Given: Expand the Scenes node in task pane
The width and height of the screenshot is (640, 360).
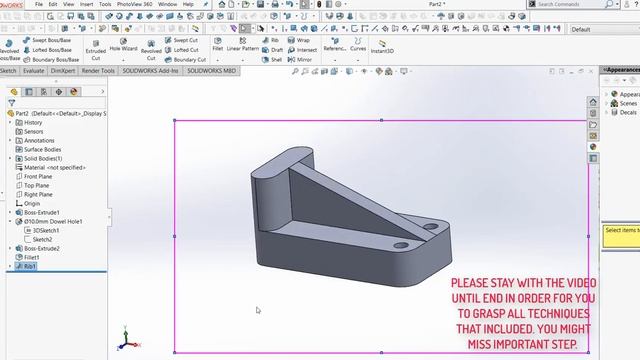Looking at the screenshot, I should [607, 103].
